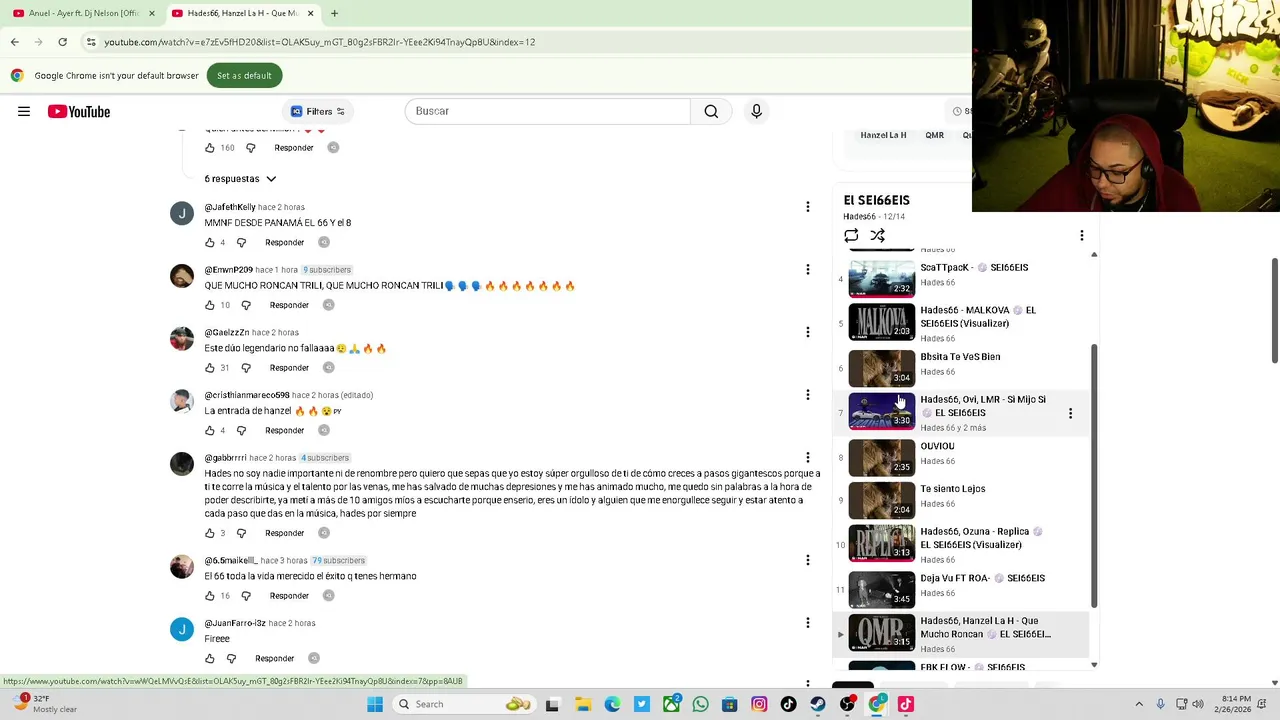
Task: Go to the YouTube home logo
Action: [79, 111]
